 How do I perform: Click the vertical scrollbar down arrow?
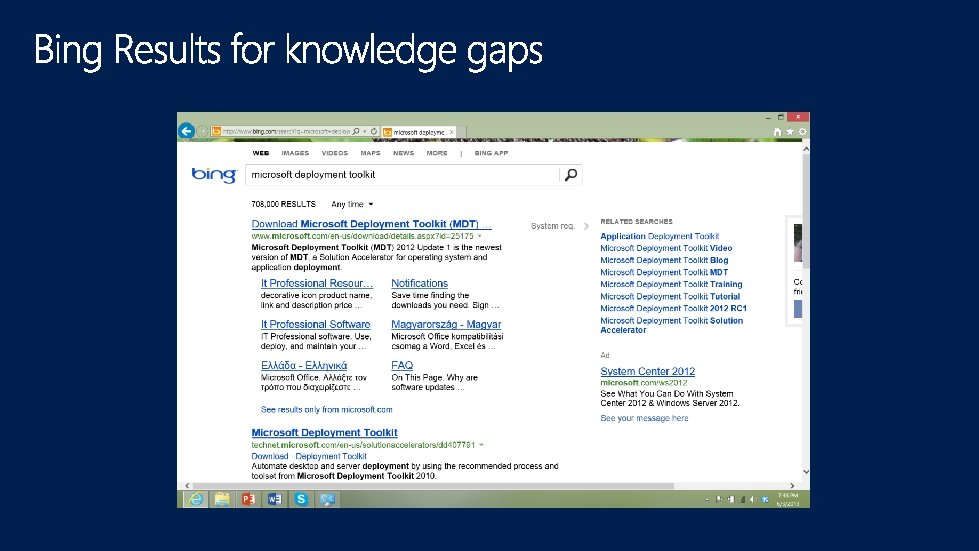[805, 472]
